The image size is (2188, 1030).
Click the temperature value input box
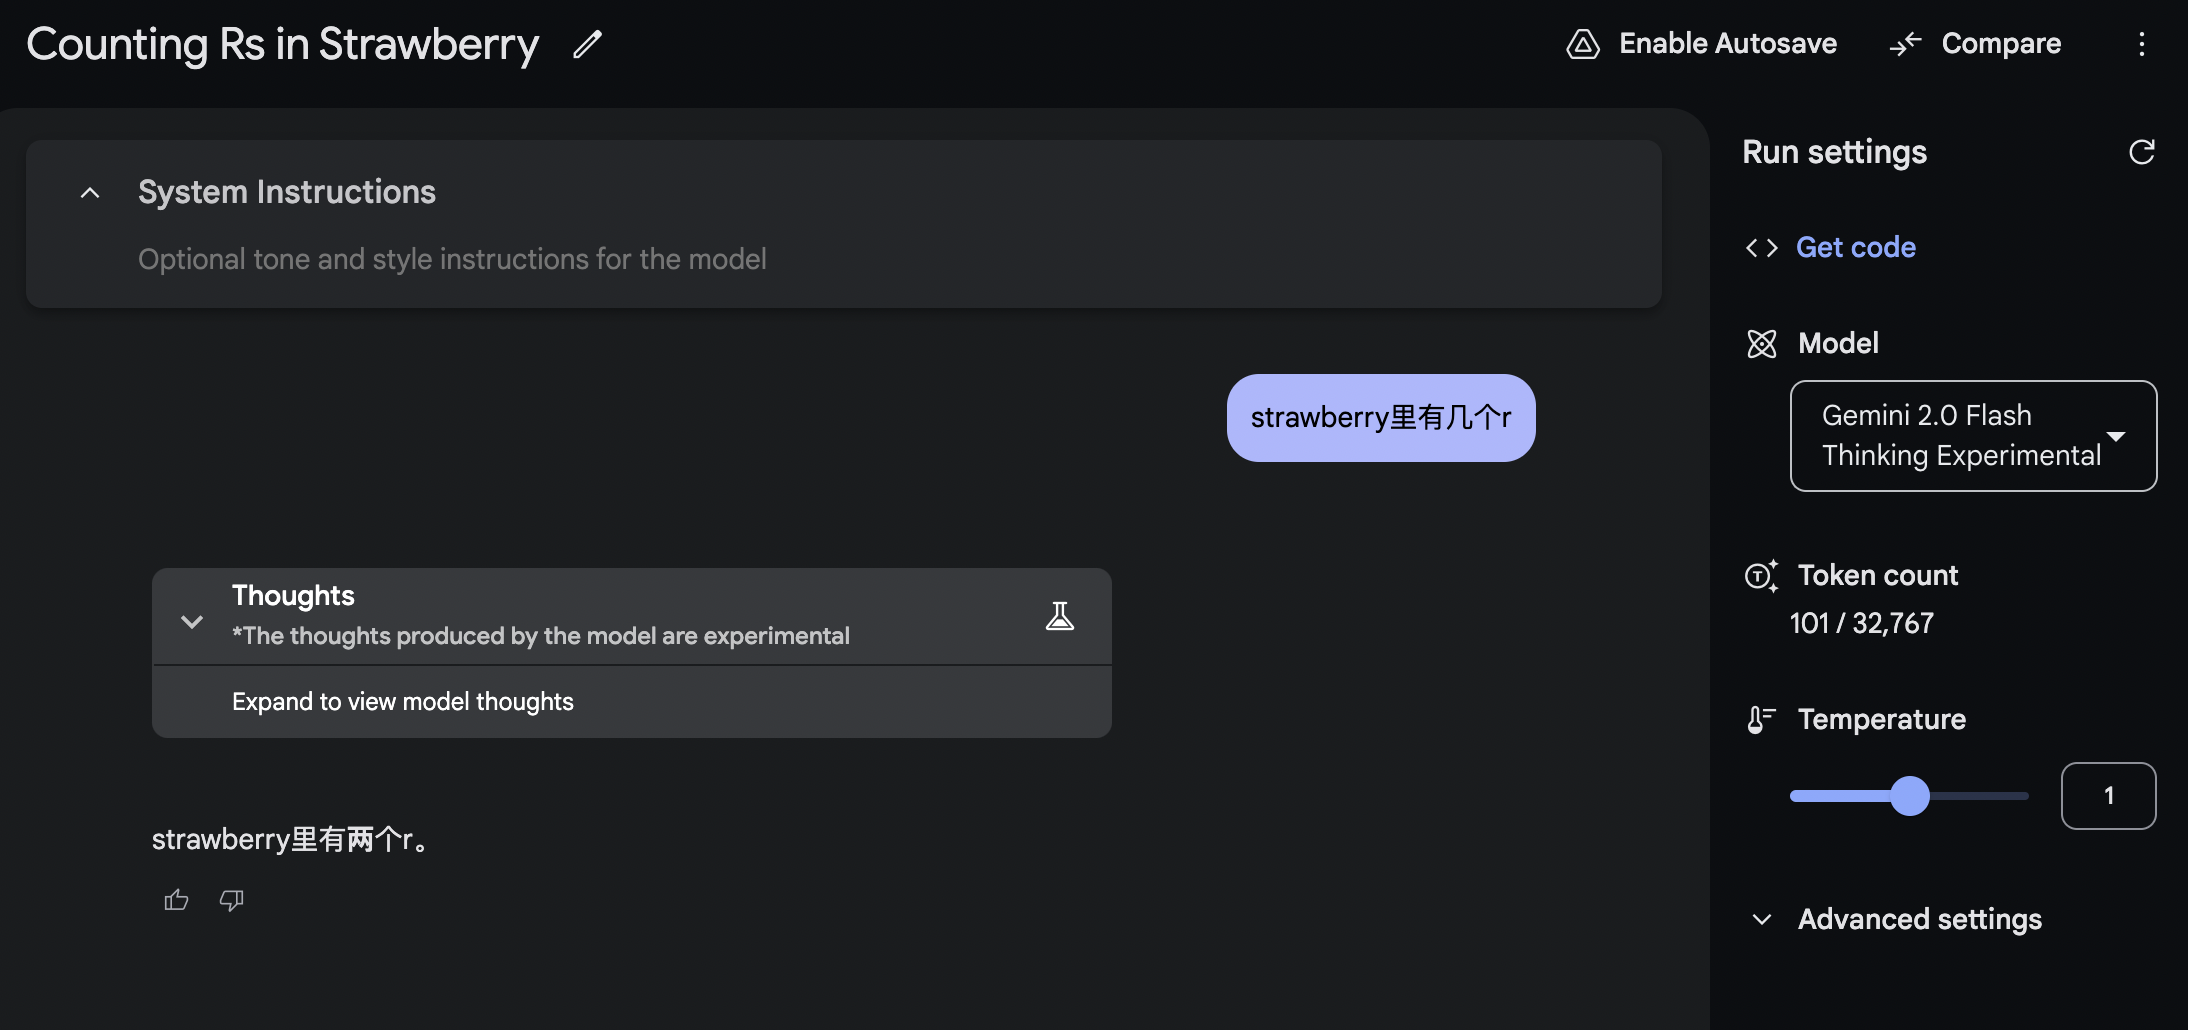(x=2108, y=796)
